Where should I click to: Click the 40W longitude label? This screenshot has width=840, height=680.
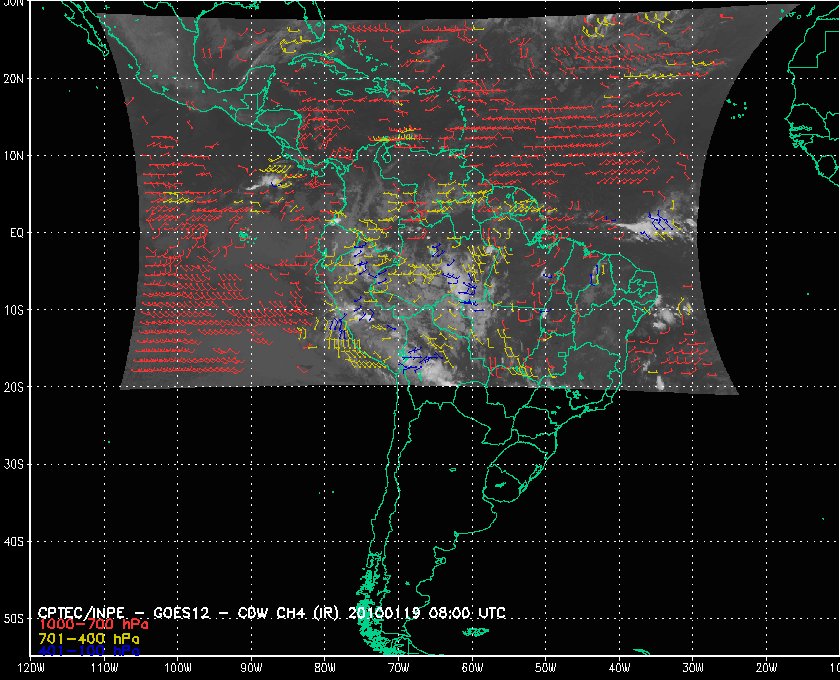(x=619, y=668)
